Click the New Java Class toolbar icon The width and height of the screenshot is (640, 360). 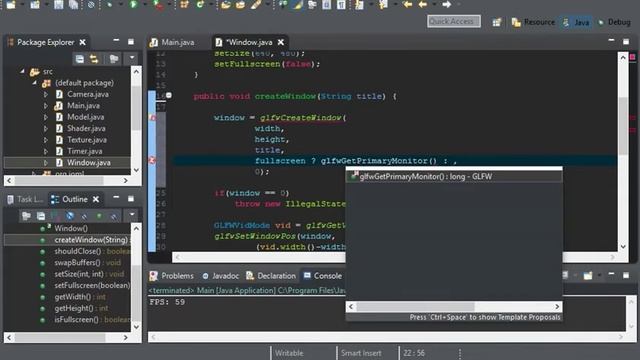(x=200, y=4)
